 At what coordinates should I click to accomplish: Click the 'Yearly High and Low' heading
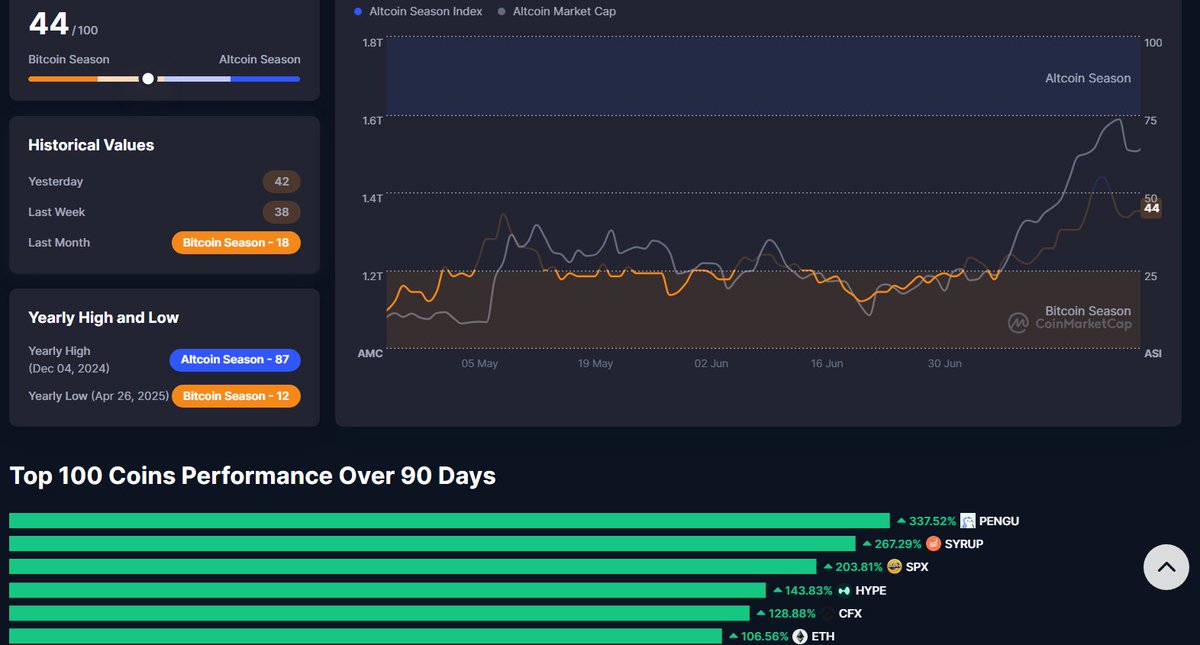point(104,318)
